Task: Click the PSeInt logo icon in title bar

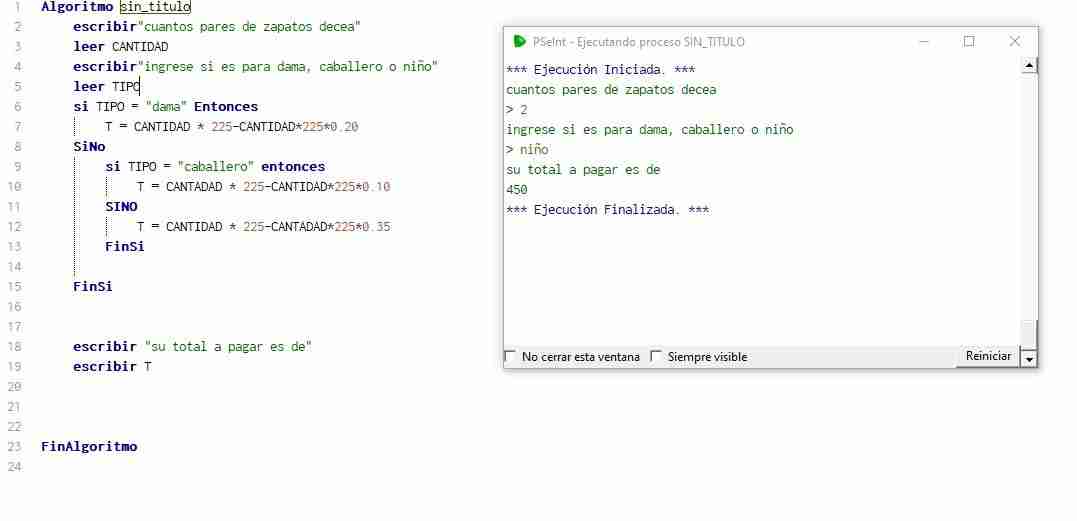Action: [x=520, y=41]
